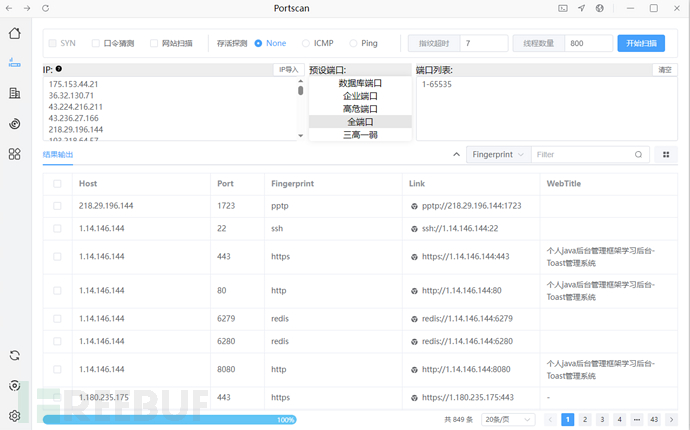
Task: Select the ICMP radio button
Action: pyautogui.click(x=306, y=43)
